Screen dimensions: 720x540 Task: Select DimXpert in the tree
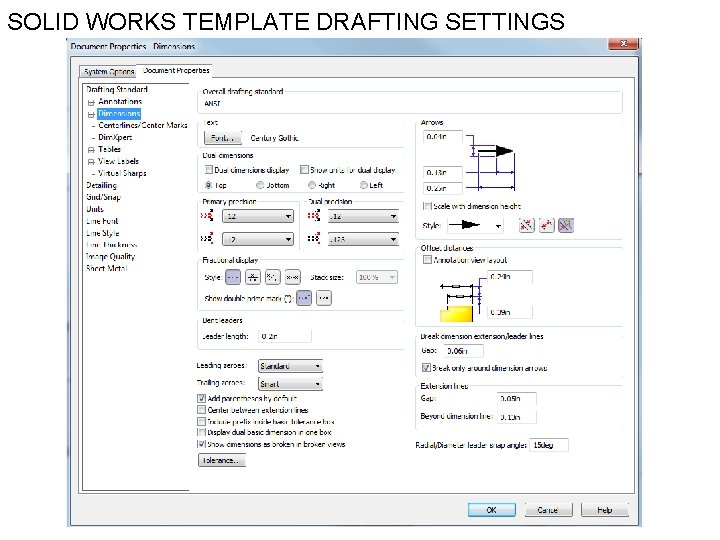pyautogui.click(x=115, y=137)
